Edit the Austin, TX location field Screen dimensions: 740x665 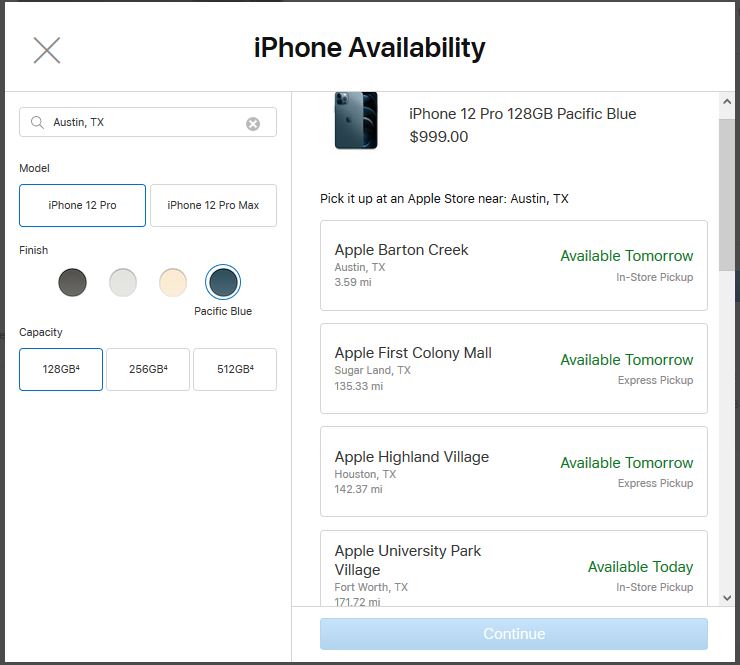(148, 122)
